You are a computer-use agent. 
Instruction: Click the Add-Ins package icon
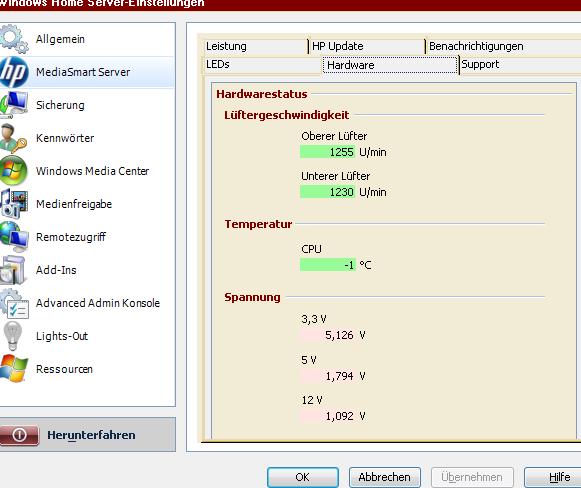coord(13,270)
